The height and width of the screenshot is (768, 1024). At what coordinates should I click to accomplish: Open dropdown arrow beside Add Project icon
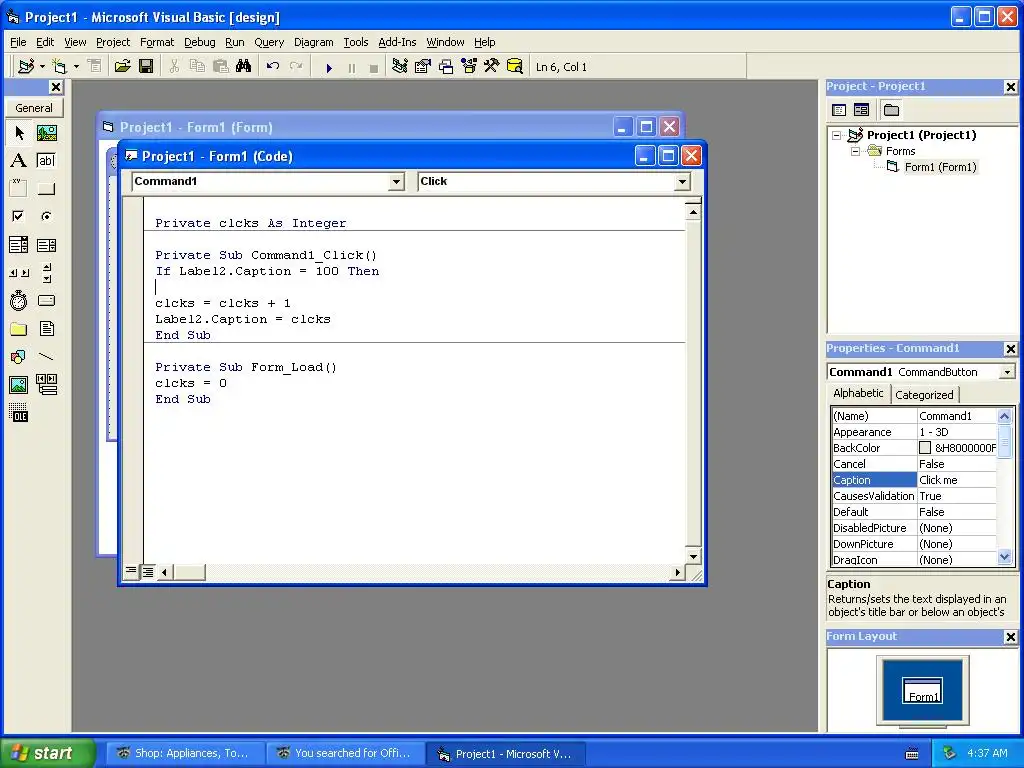tap(42, 66)
